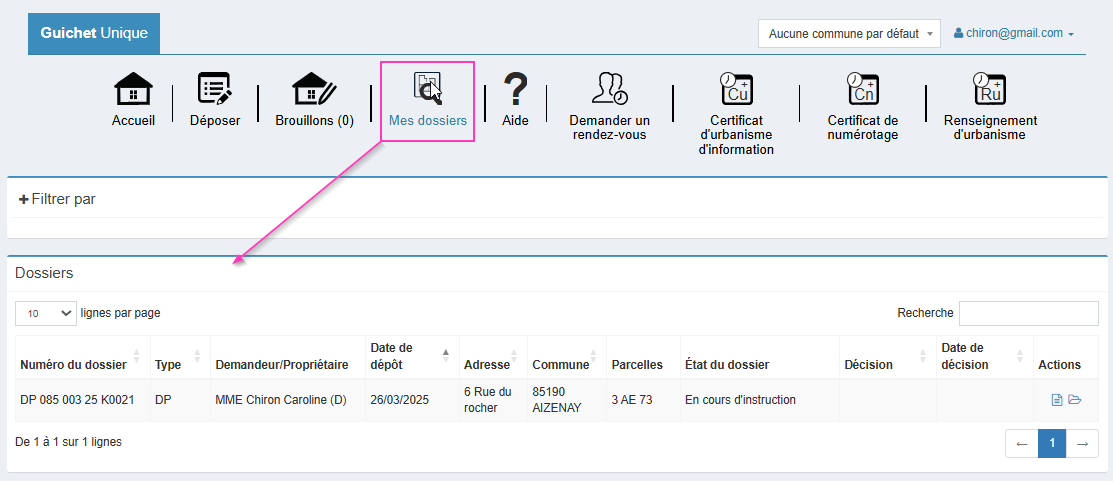Open dossier DP 085 003 25 K0021 row
Screen dimensions: 1113x481
[x=77, y=400]
